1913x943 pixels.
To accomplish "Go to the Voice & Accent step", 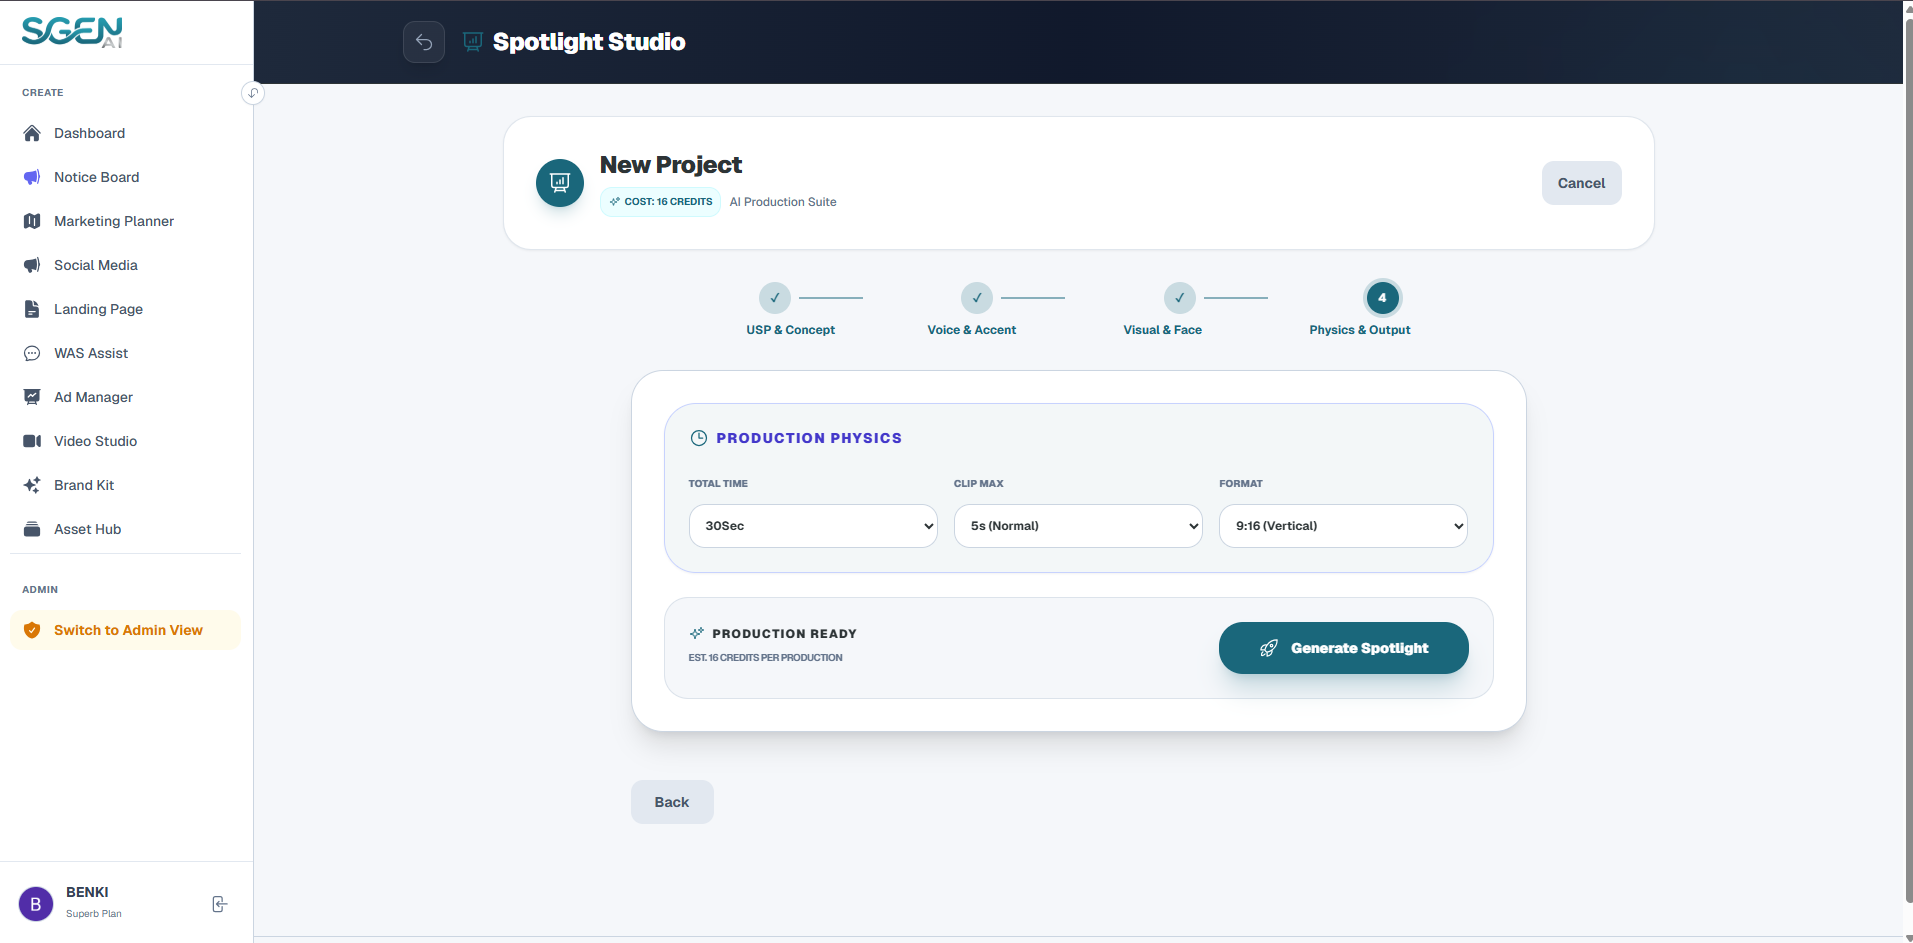I will (x=977, y=298).
